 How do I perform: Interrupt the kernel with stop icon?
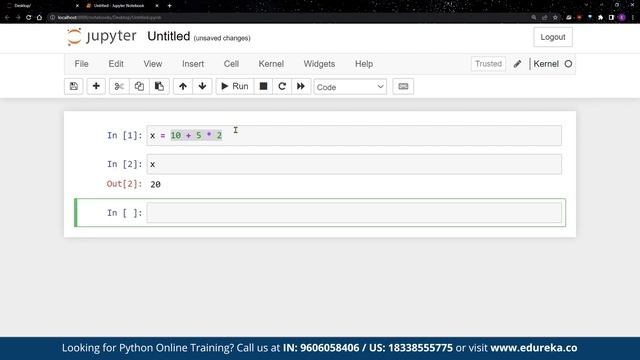pyautogui.click(x=263, y=86)
